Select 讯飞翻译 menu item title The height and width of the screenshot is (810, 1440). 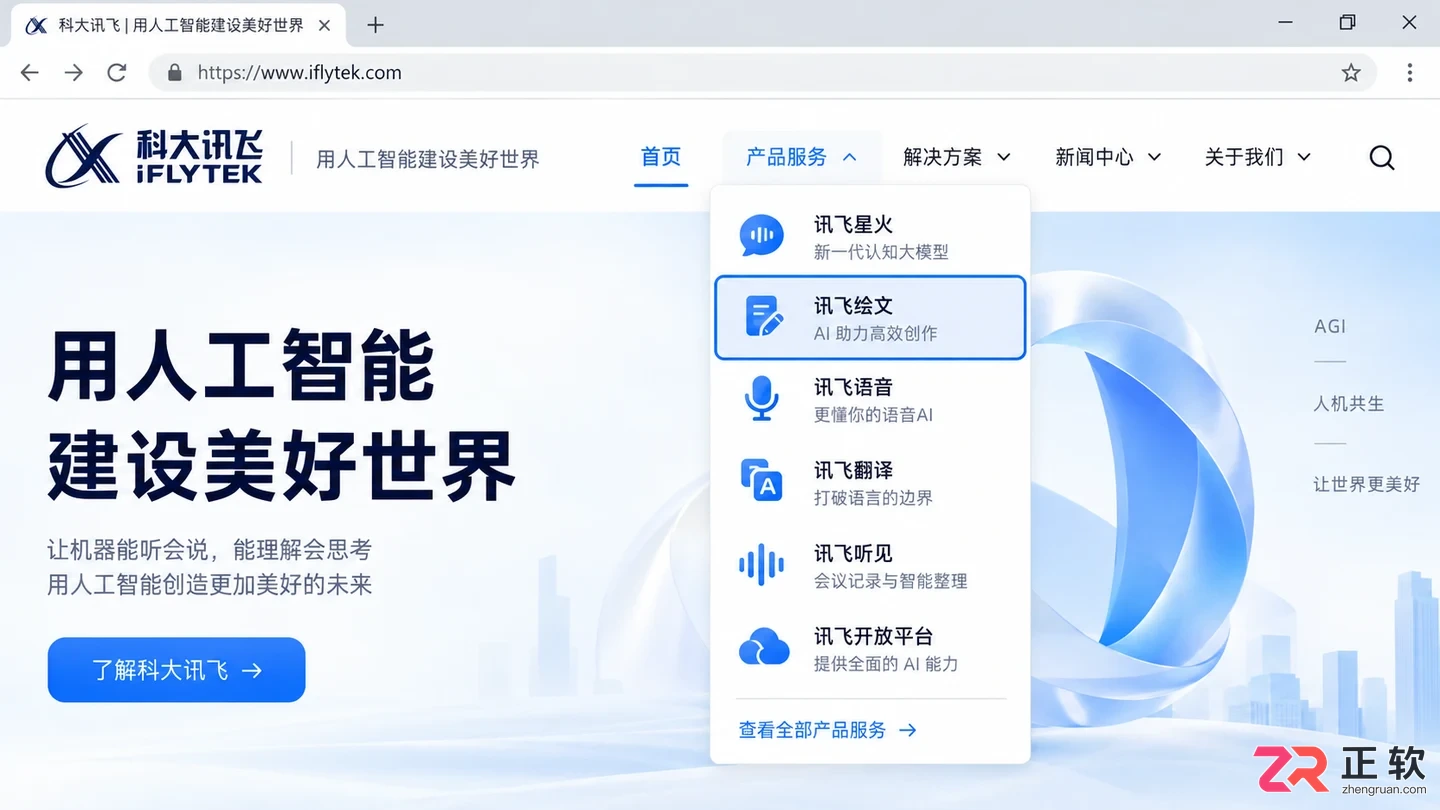click(853, 470)
